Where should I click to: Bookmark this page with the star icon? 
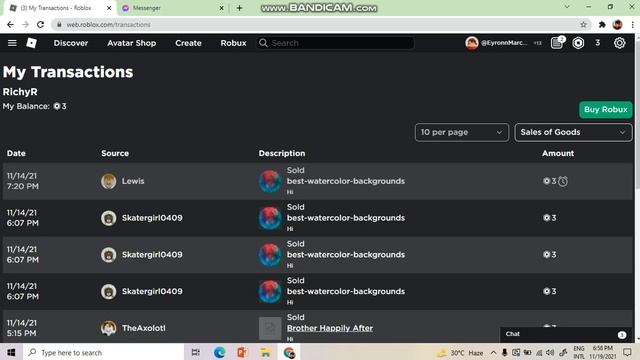(x=583, y=24)
